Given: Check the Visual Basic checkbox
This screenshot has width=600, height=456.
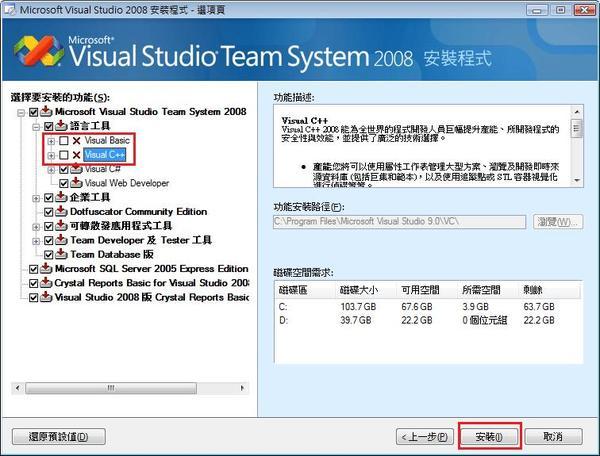Looking at the screenshot, I should (64, 141).
